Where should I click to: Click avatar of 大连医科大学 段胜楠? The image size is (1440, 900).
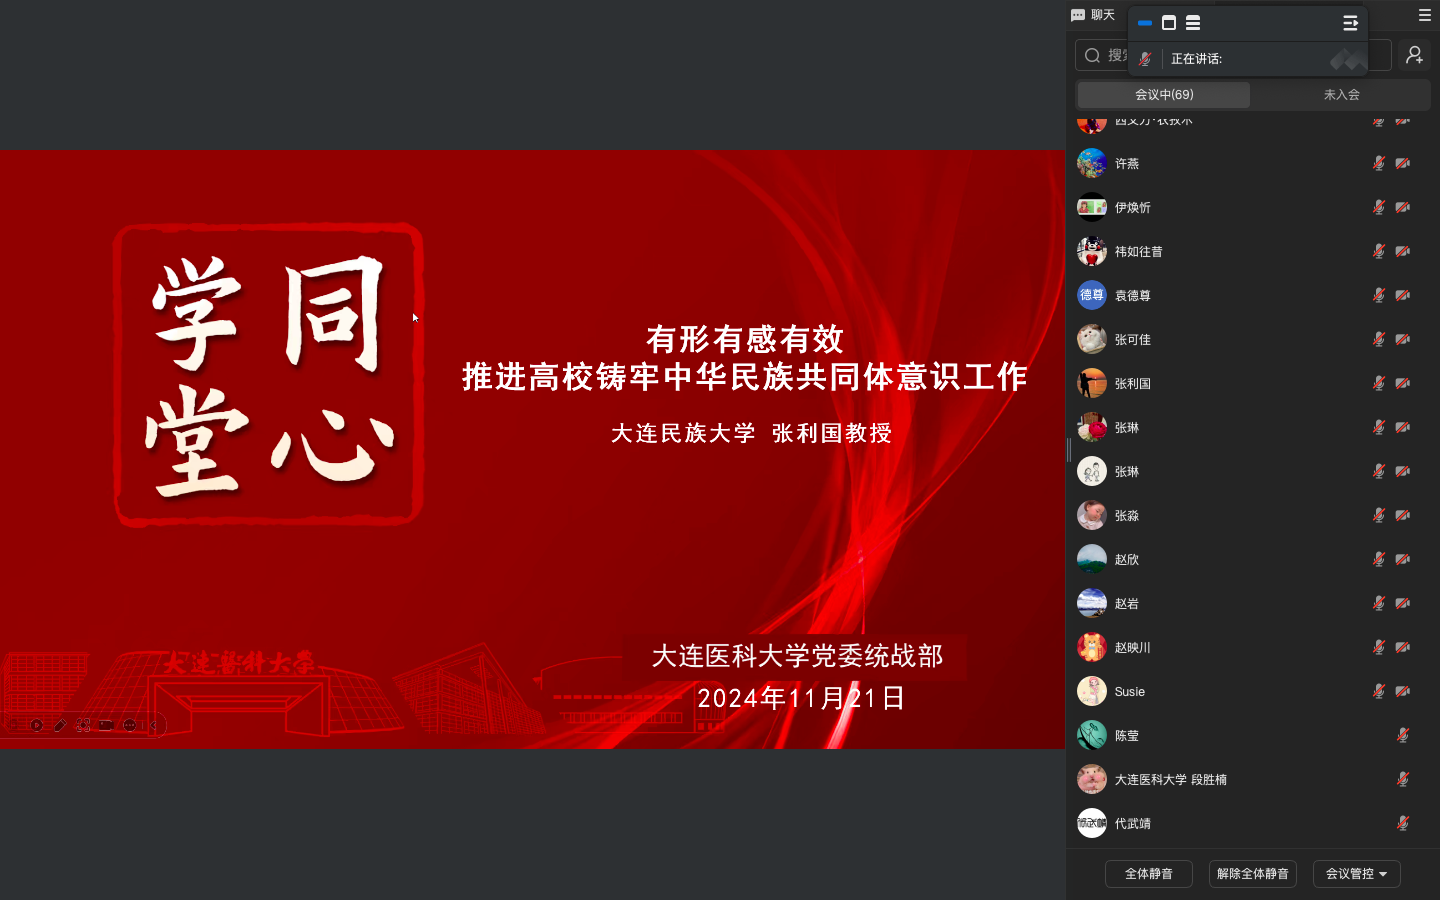(x=1092, y=779)
